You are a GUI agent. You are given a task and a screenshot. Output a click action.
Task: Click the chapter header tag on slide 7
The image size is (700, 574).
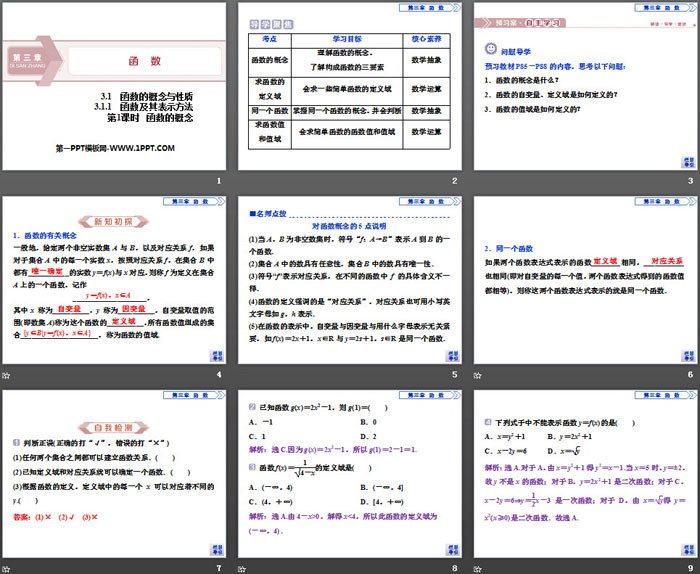click(x=194, y=395)
